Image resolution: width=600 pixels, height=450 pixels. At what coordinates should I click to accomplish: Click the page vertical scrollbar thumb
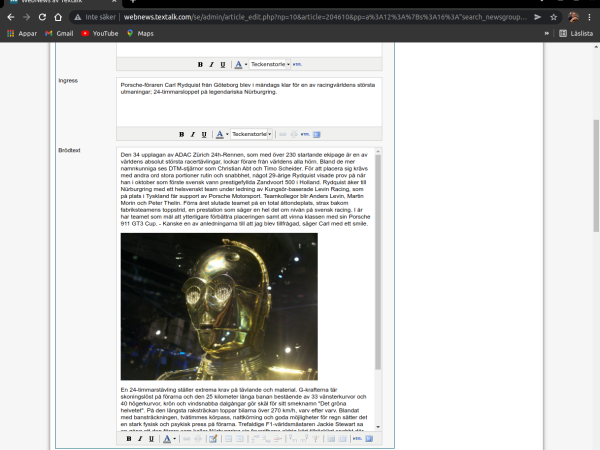click(x=596, y=176)
